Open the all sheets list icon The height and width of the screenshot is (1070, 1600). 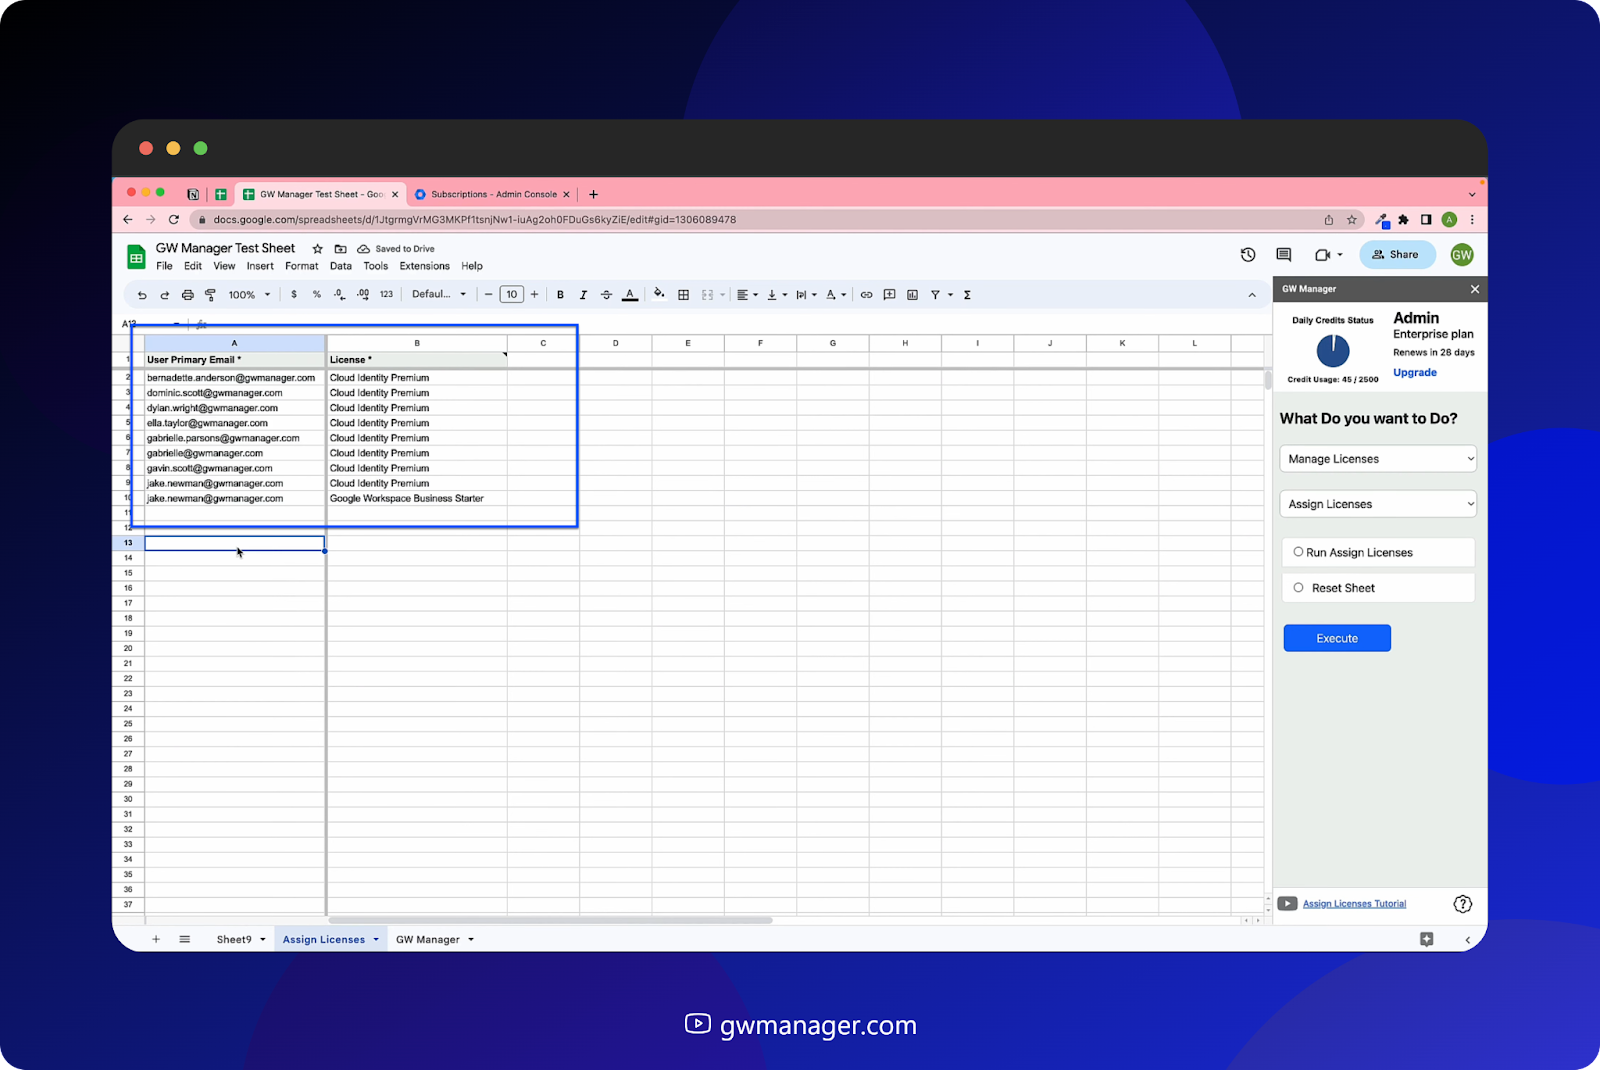tap(184, 939)
